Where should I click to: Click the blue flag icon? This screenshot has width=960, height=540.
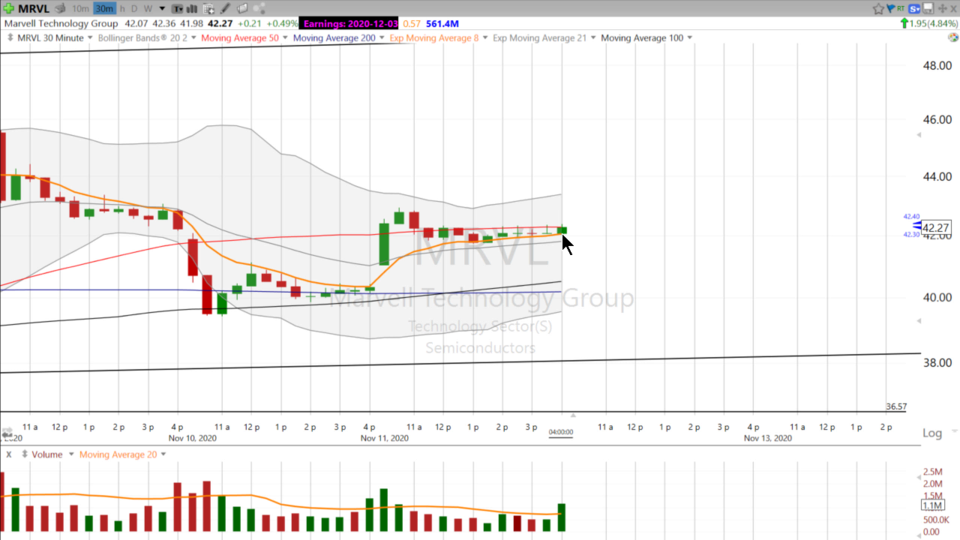point(890,9)
